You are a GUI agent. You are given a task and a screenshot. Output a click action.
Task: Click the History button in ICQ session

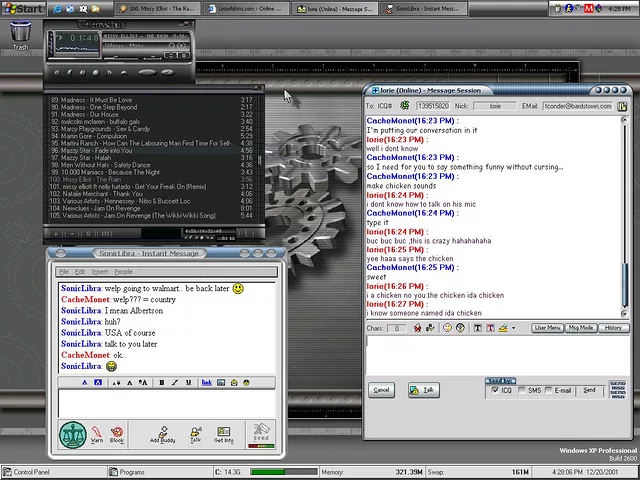pos(613,328)
